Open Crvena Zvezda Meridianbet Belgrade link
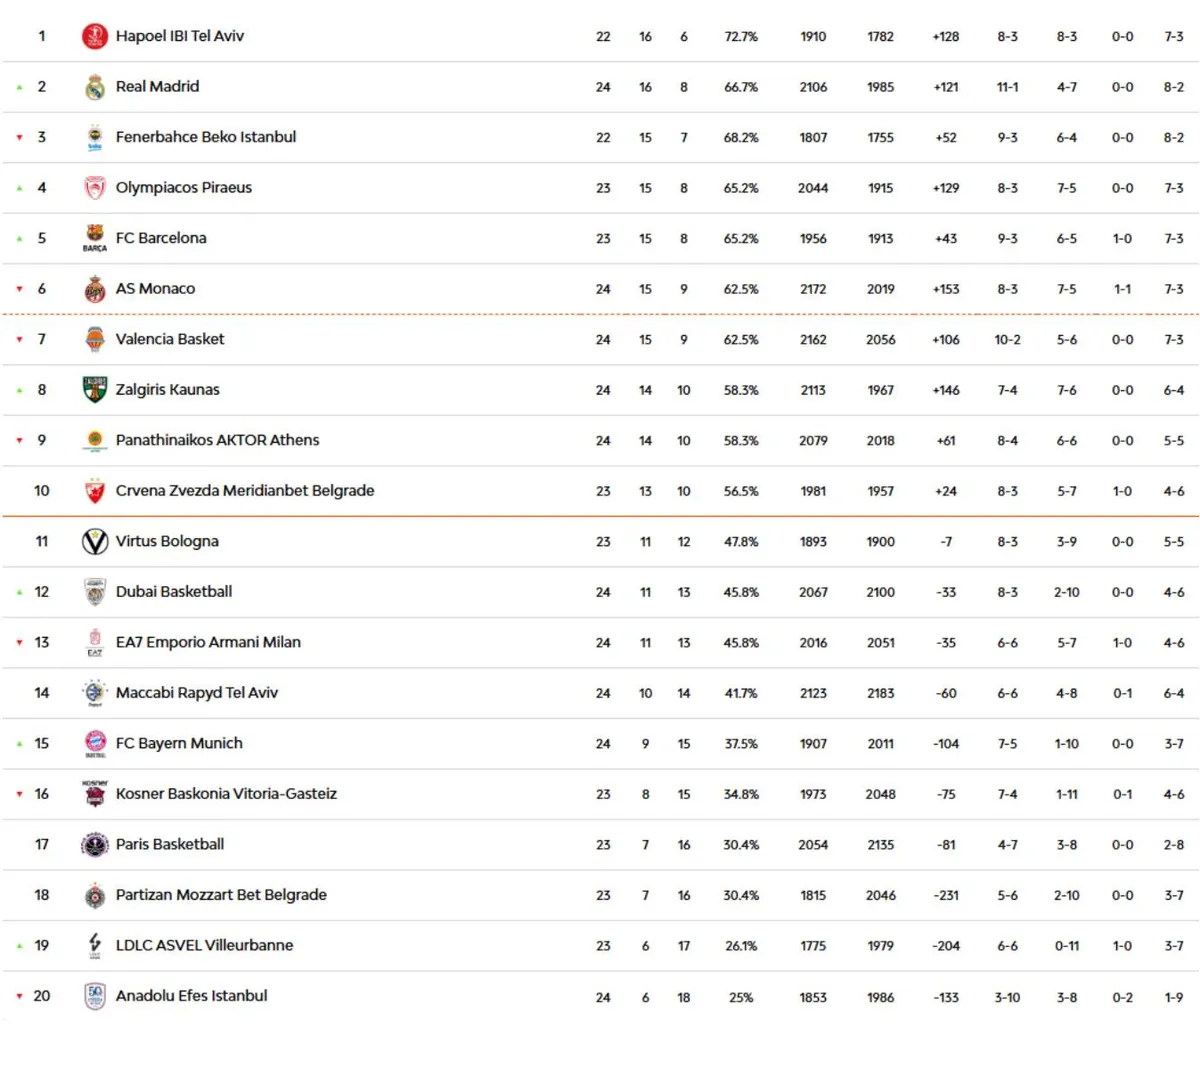 [245, 491]
